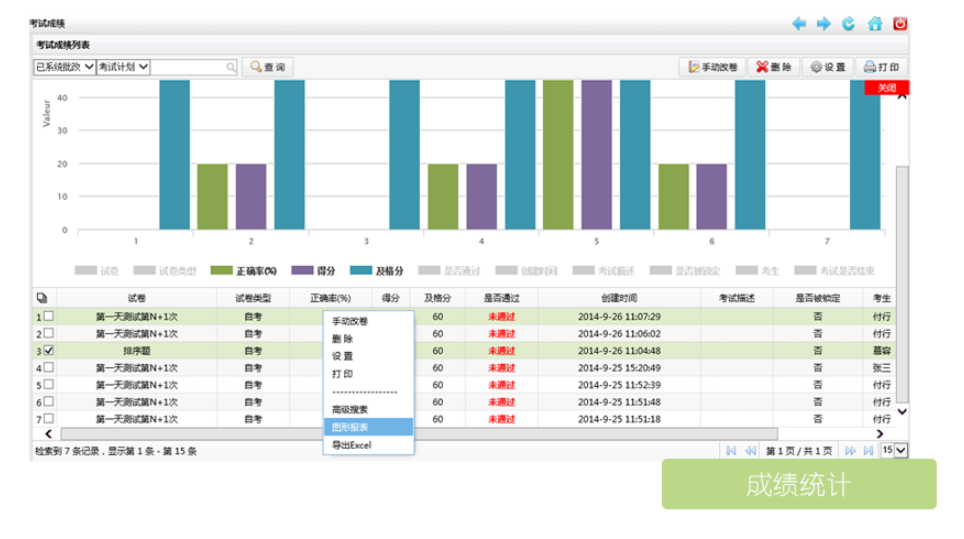Refresh the page with the reload icon
This screenshot has width=964, height=539.
[849, 23]
